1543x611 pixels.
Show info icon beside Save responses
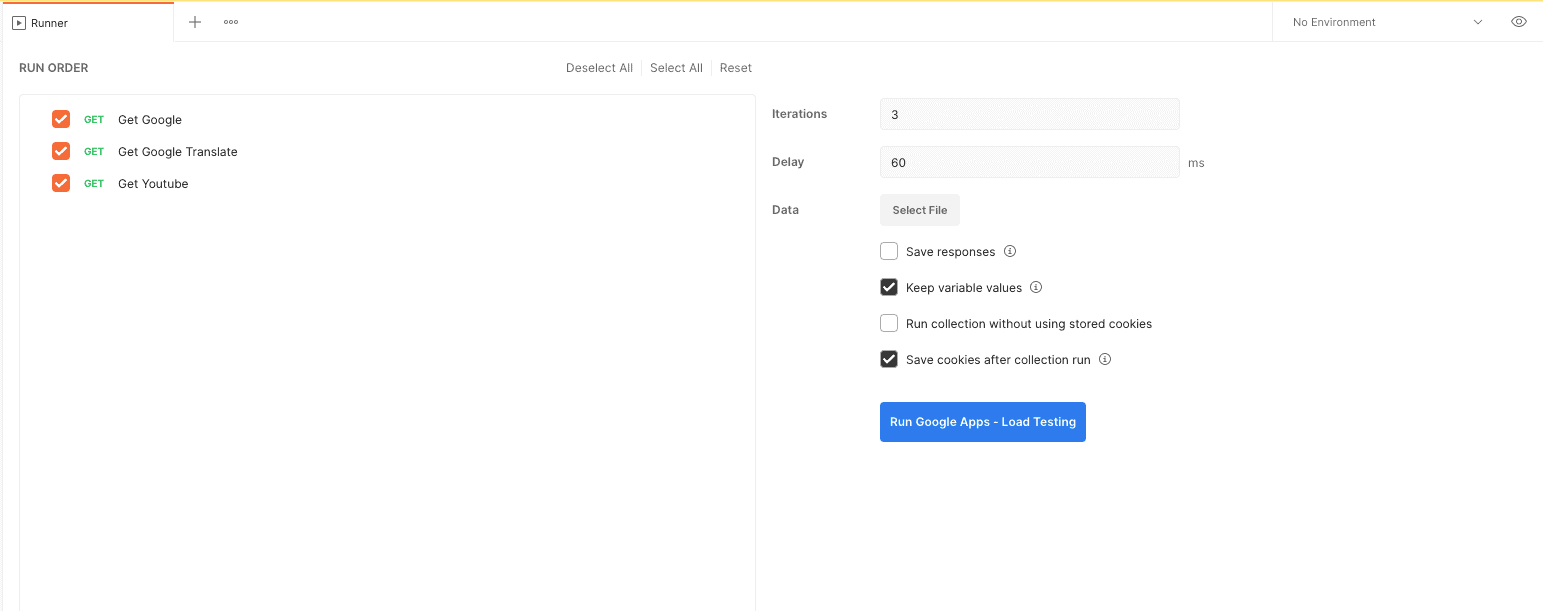coord(1010,251)
